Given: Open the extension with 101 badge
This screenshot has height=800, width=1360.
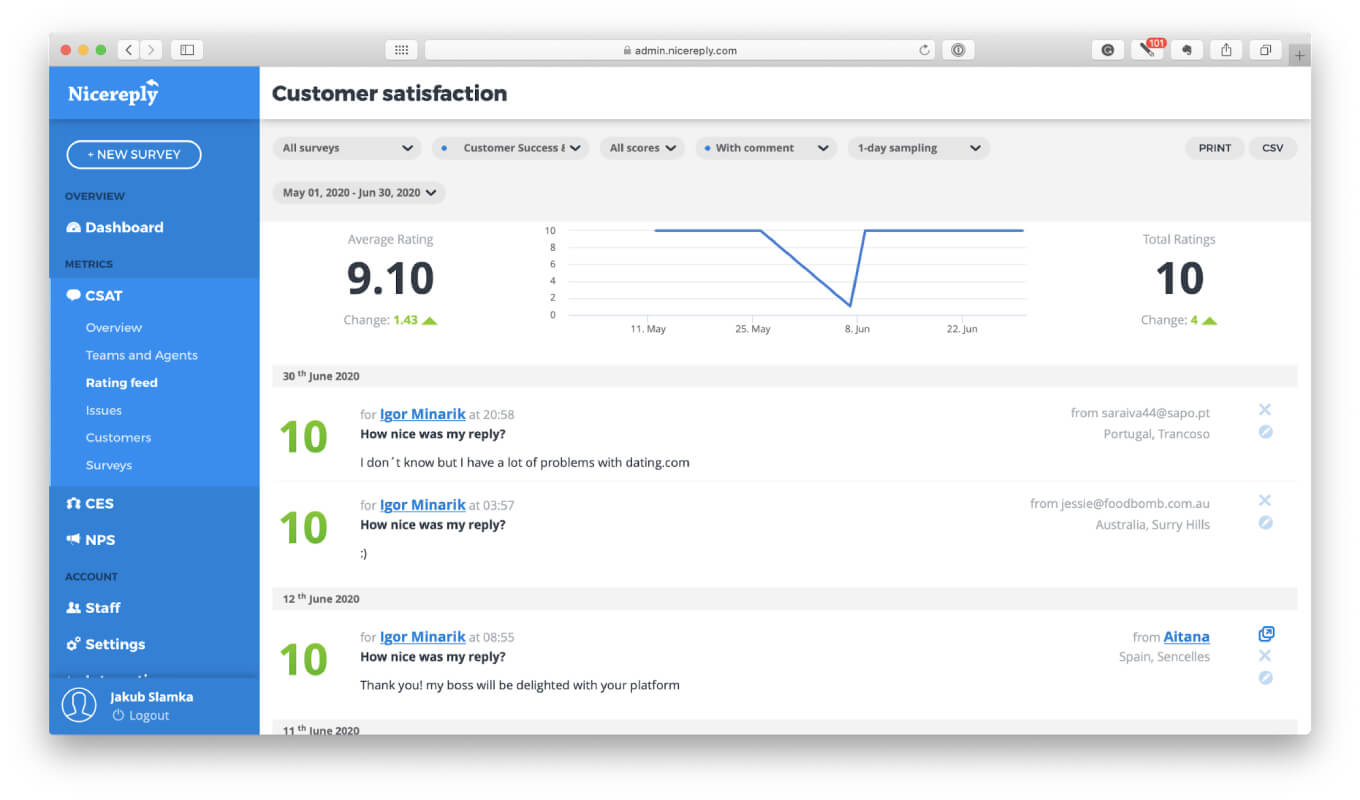Looking at the screenshot, I should point(1147,50).
